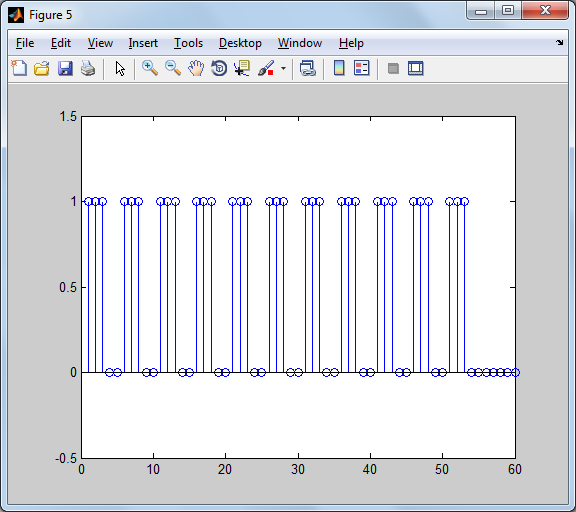Image resolution: width=576 pixels, height=512 pixels.
Task: Click the New Figure icon
Action: [x=19, y=68]
